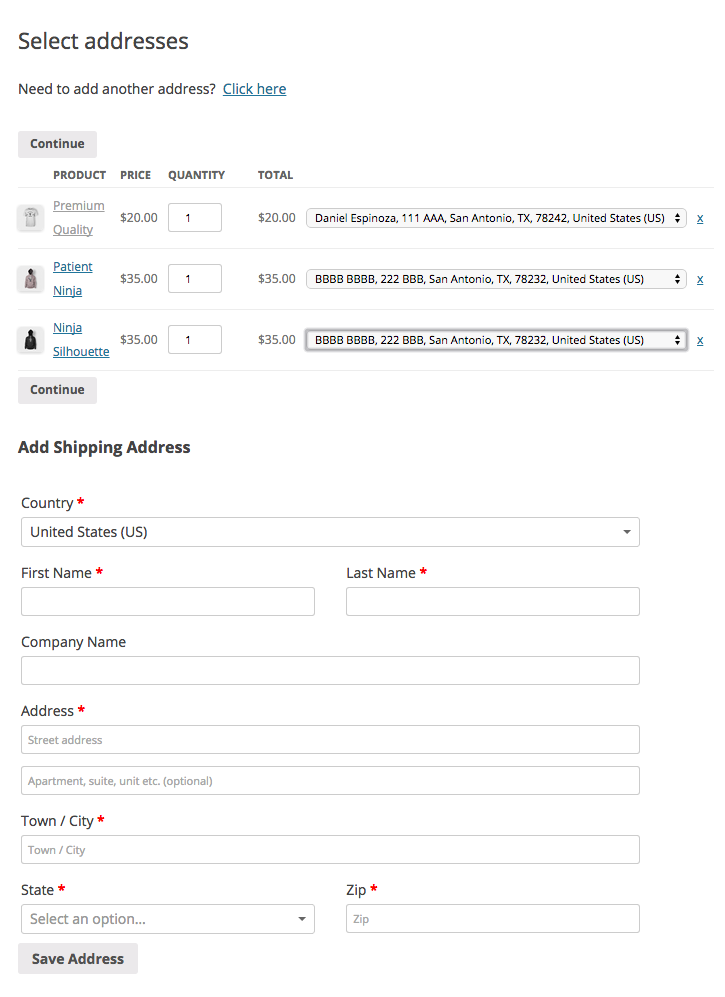Open the State select an option dropdown
725x997 pixels.
(x=167, y=919)
